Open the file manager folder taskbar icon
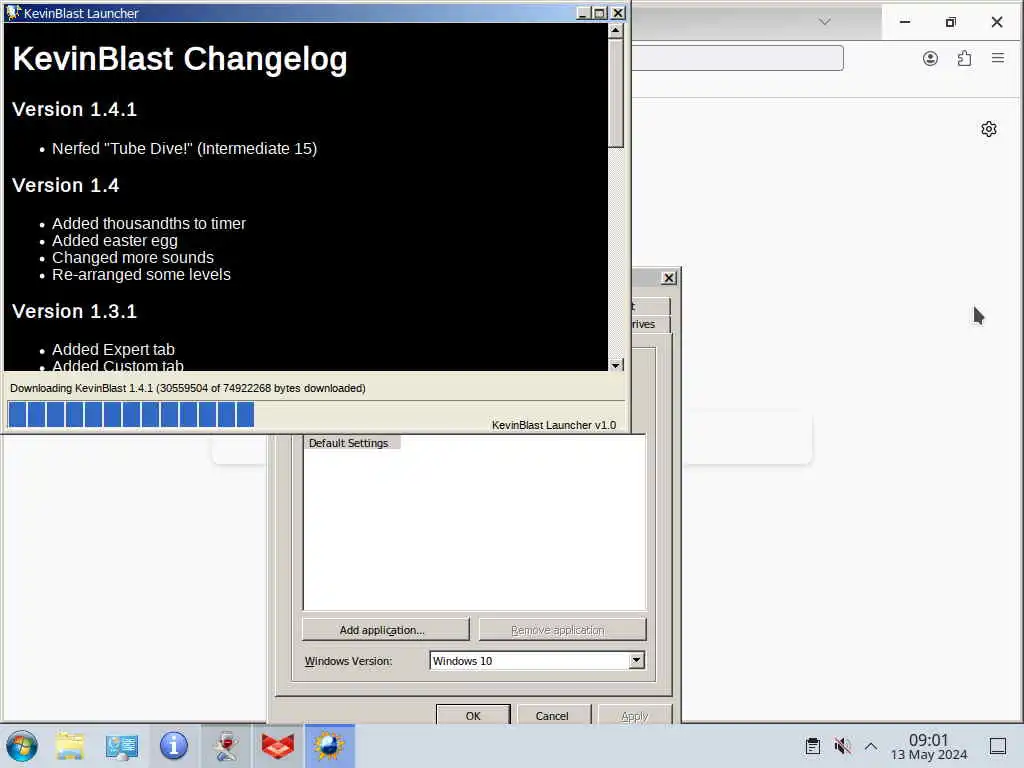Screen dimensions: 1024x768 pos(70,746)
